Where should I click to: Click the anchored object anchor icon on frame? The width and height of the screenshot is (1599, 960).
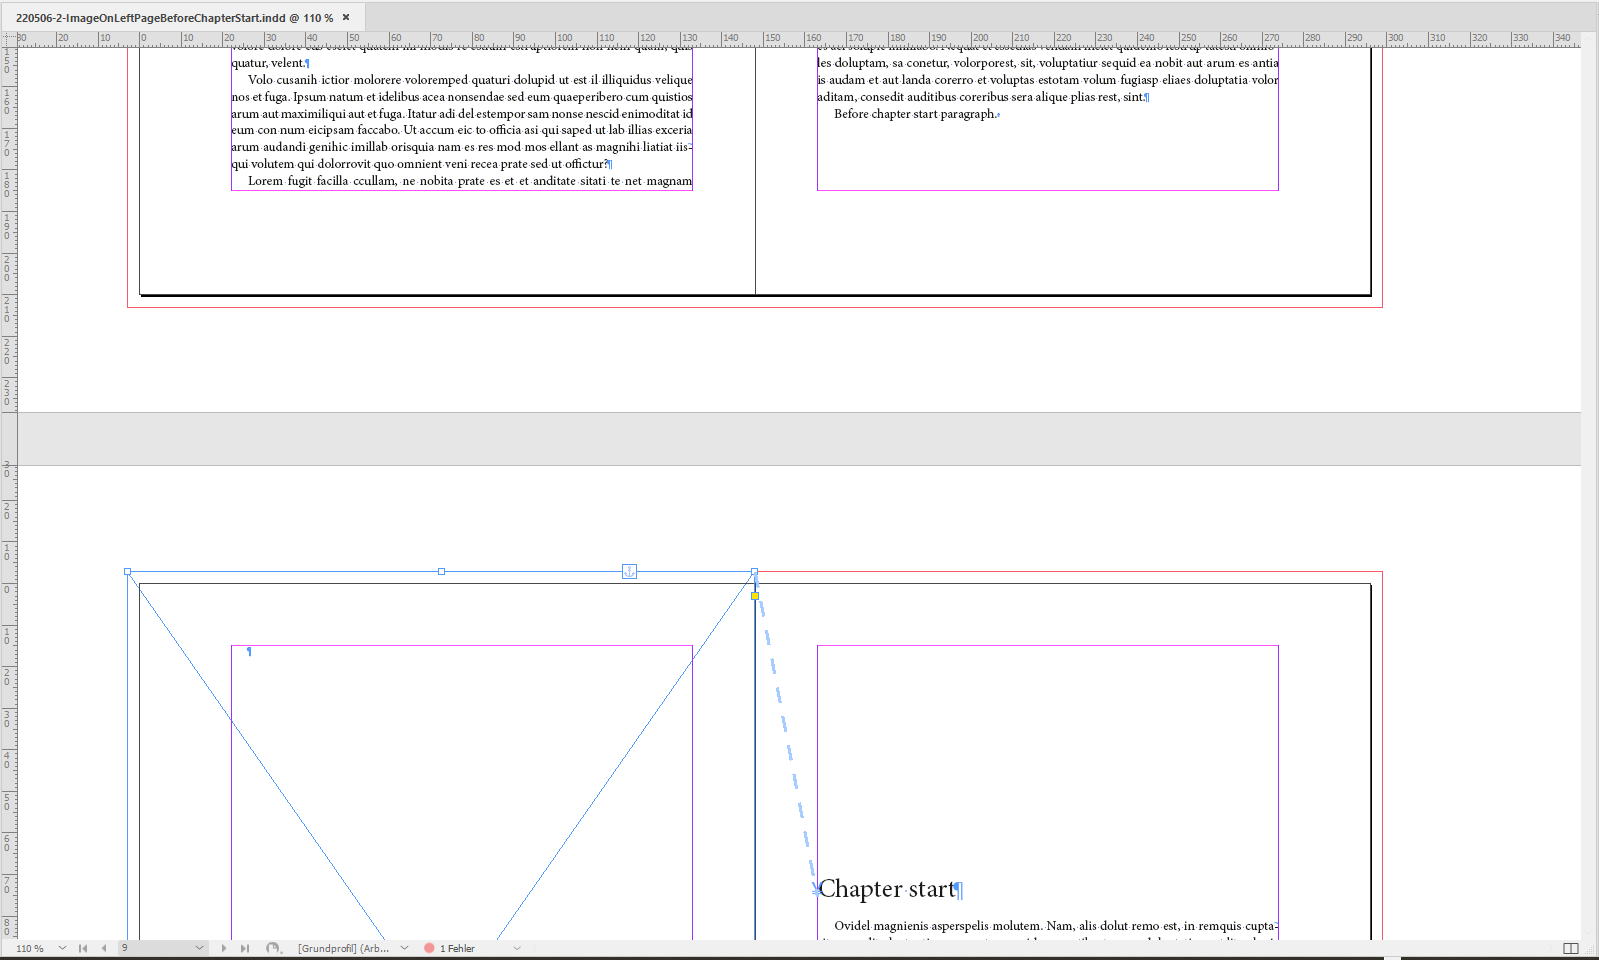click(629, 571)
